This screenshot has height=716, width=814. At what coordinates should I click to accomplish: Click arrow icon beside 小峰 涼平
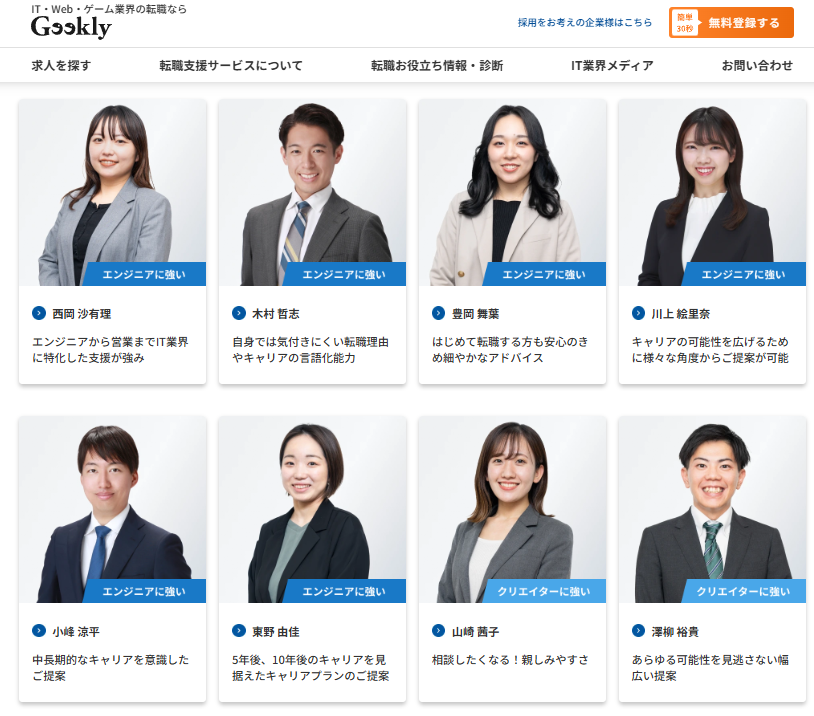(39, 631)
